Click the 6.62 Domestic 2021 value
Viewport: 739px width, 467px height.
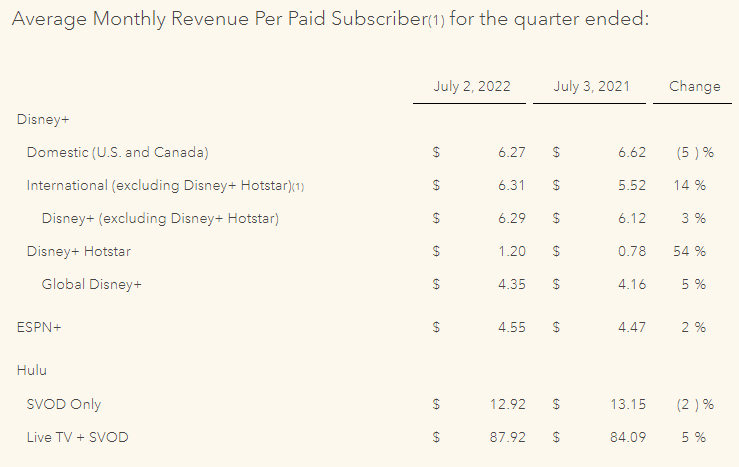(x=632, y=152)
